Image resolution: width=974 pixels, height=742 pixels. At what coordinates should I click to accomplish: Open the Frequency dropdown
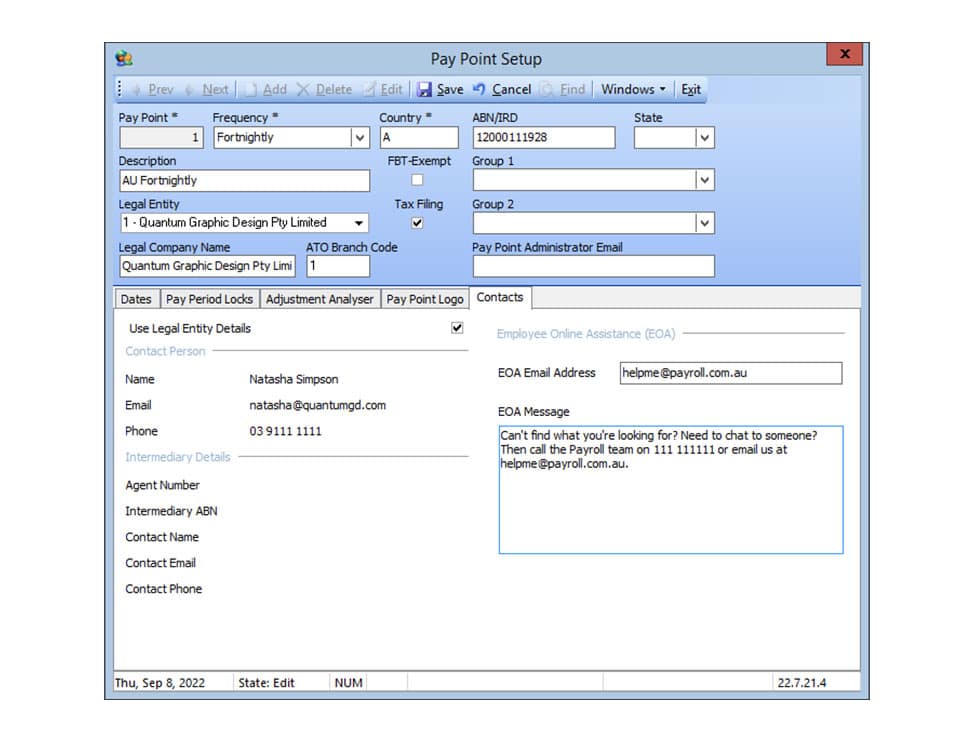[x=360, y=138]
